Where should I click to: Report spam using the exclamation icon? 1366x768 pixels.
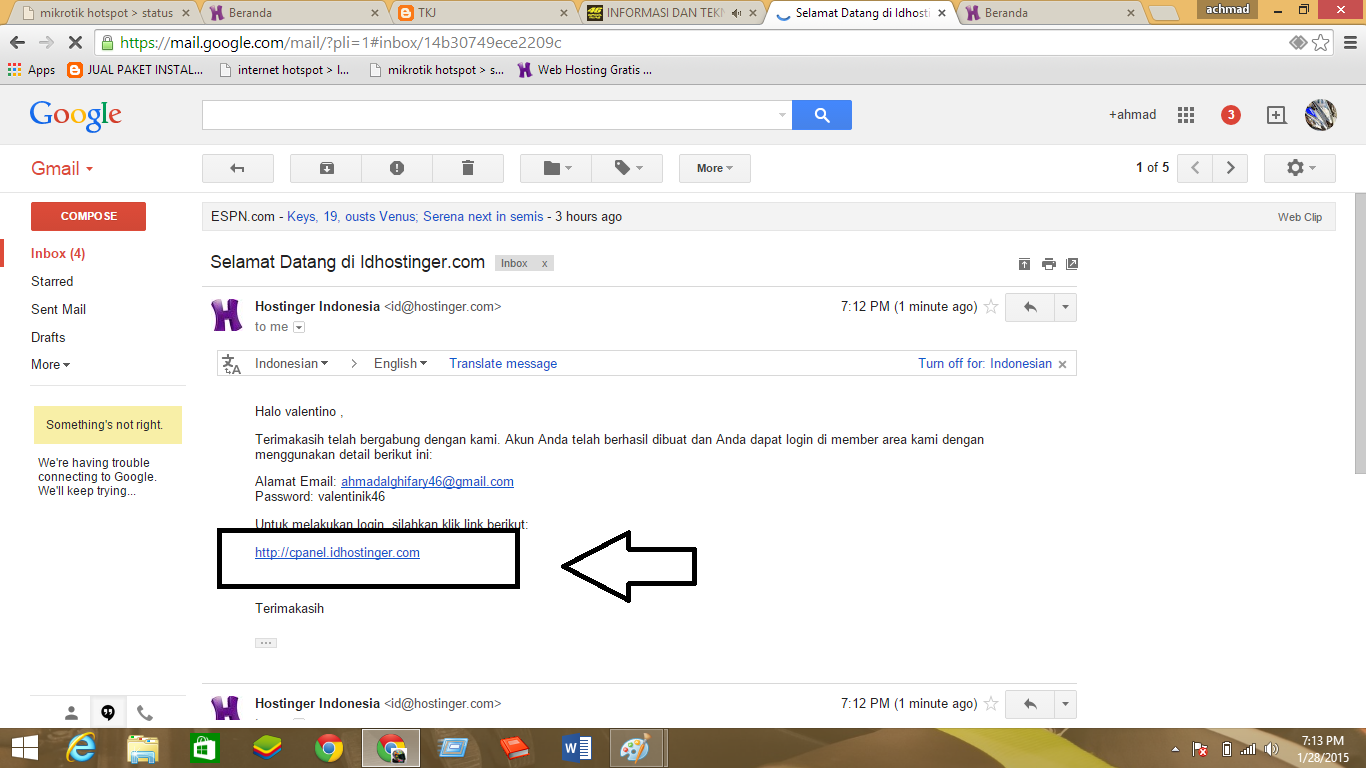pos(397,168)
